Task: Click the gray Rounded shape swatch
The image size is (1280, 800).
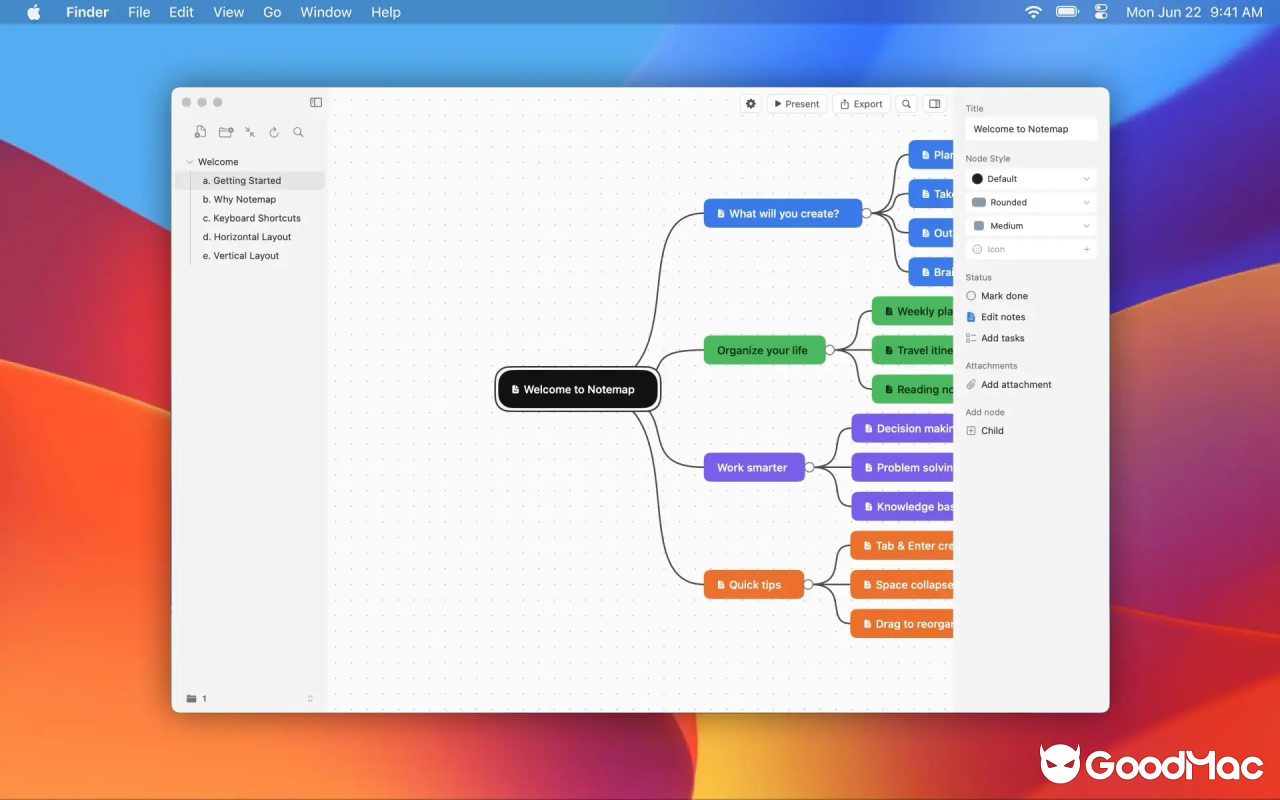Action: tap(979, 202)
